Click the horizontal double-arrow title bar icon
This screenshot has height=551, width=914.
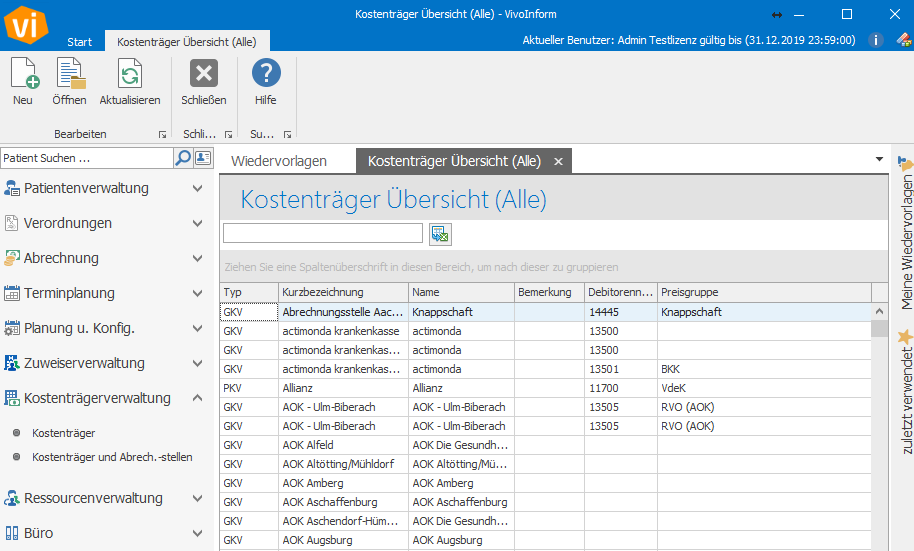point(776,15)
